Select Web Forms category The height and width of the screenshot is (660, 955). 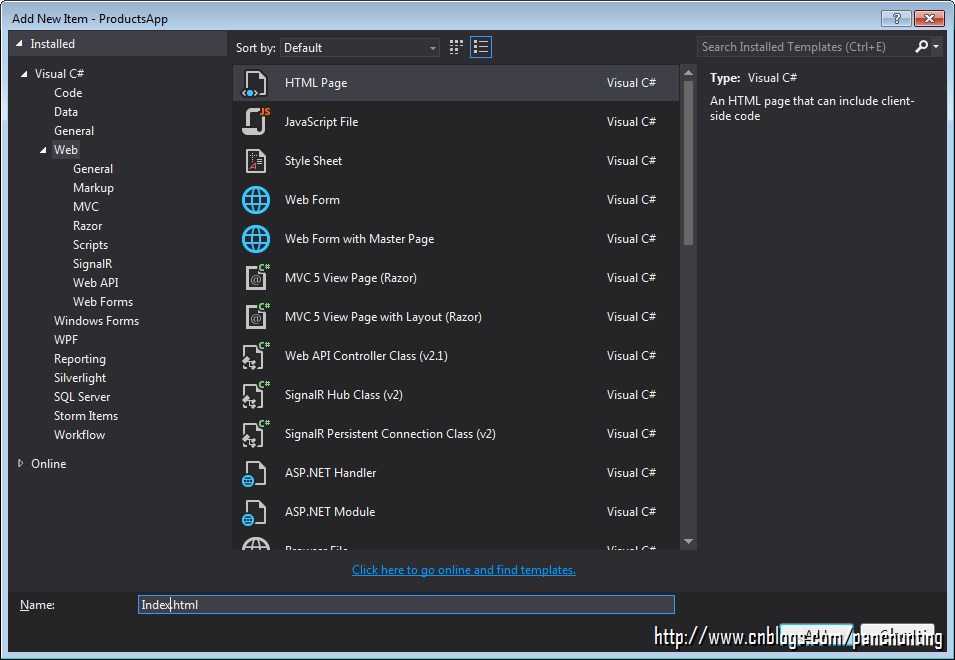tap(102, 301)
